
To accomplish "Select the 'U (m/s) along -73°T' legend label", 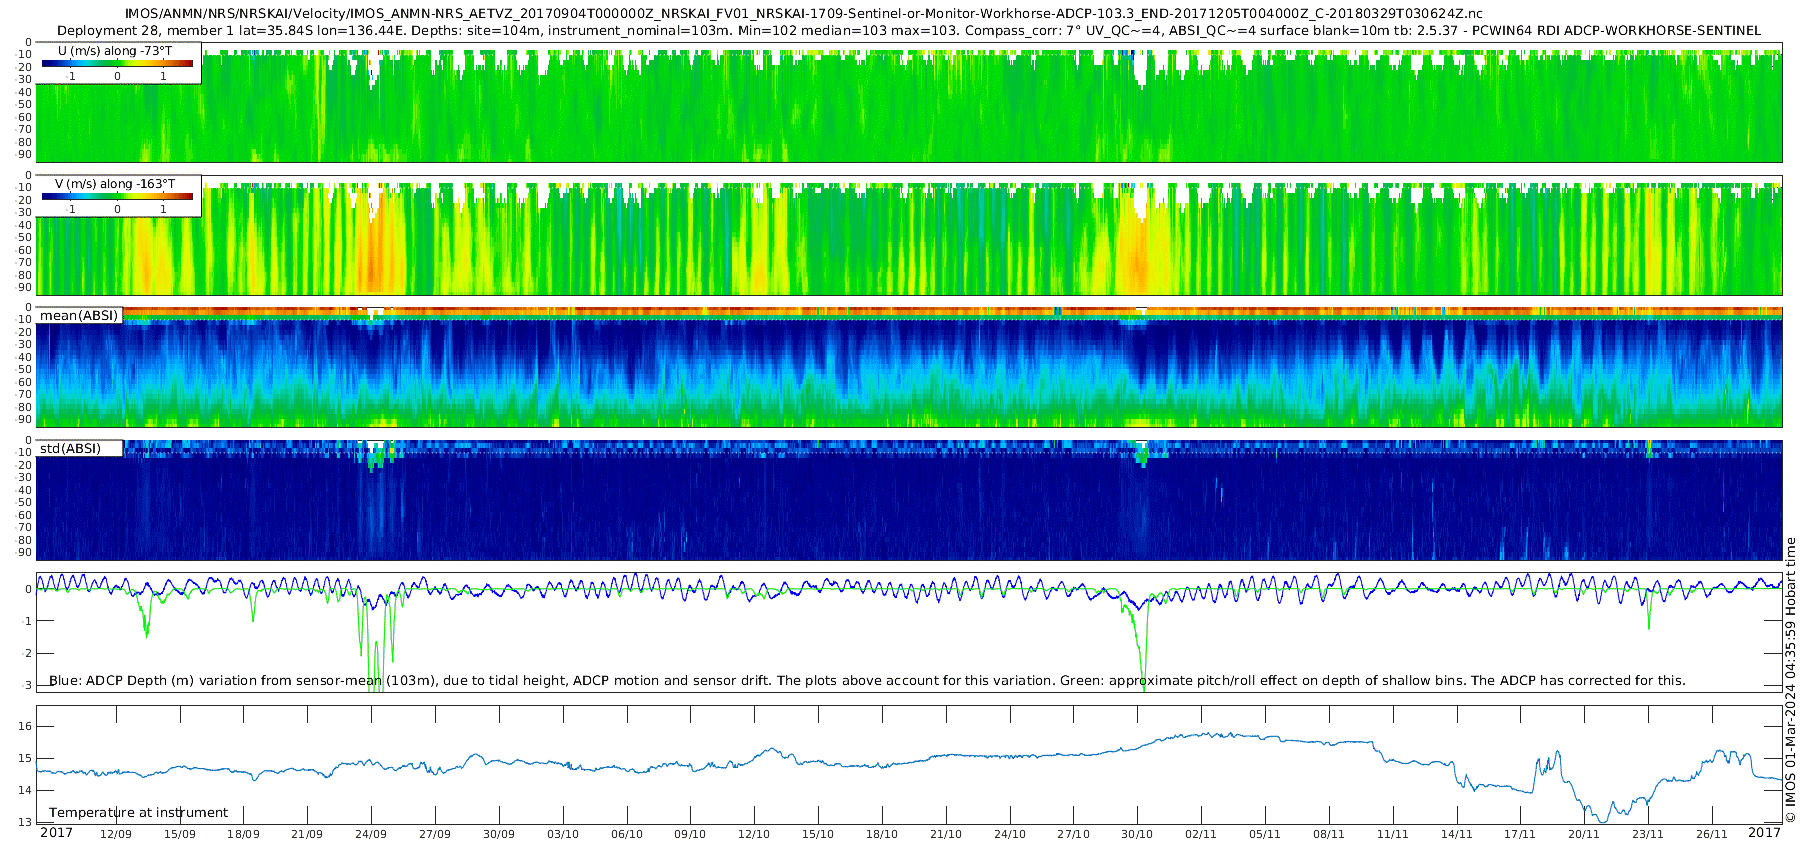I will 115,51.
